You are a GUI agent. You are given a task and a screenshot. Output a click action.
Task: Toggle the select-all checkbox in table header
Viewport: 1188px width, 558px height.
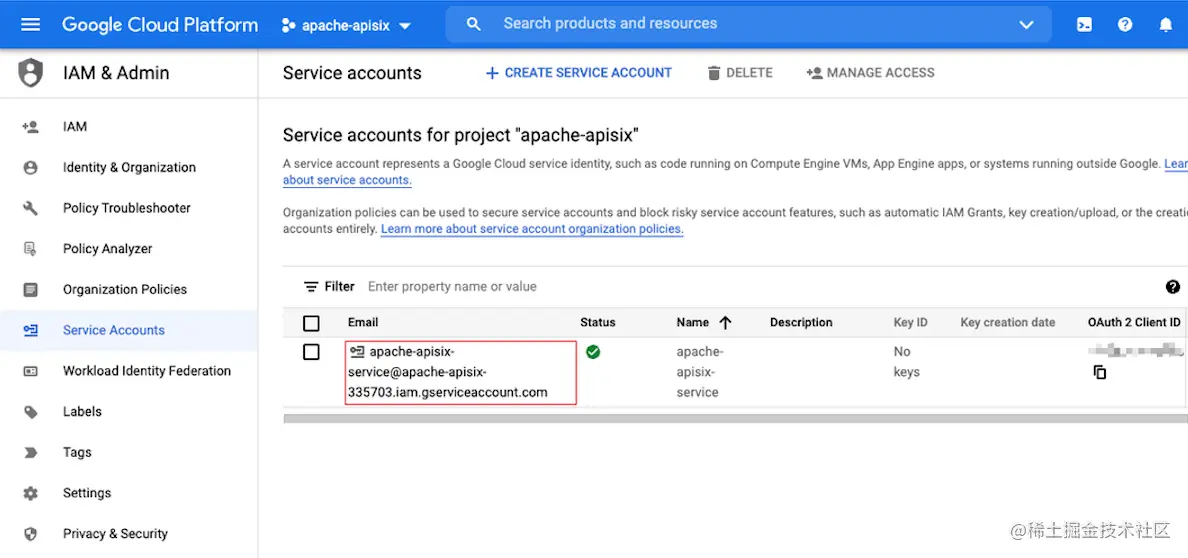(311, 323)
